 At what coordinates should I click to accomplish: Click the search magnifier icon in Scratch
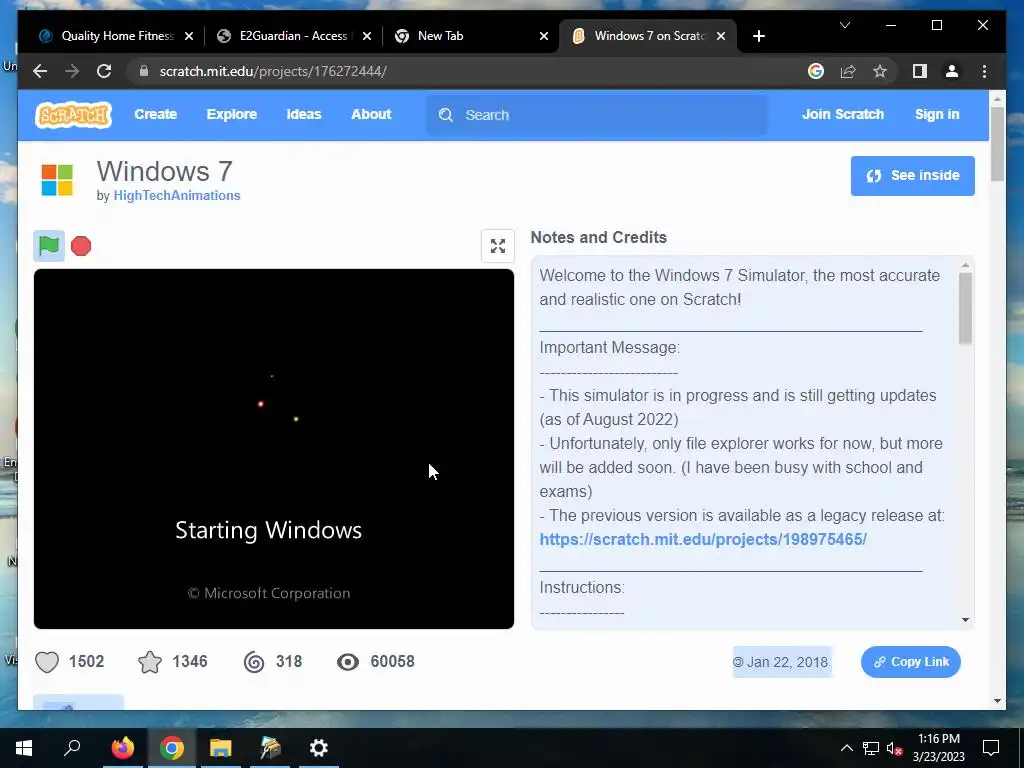pos(446,115)
